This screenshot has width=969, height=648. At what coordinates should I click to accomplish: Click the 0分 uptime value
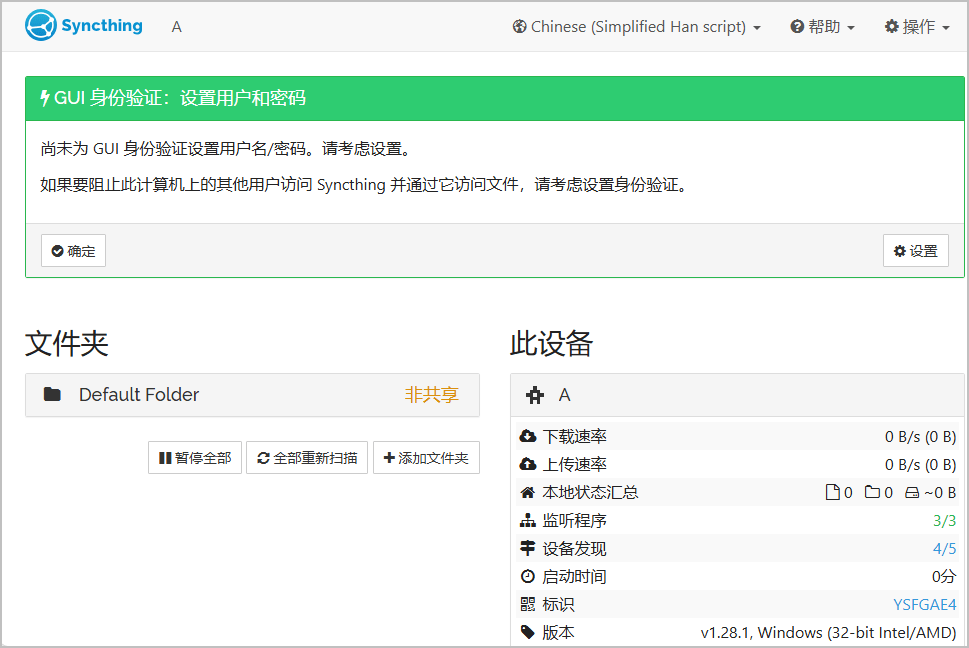pos(944,576)
